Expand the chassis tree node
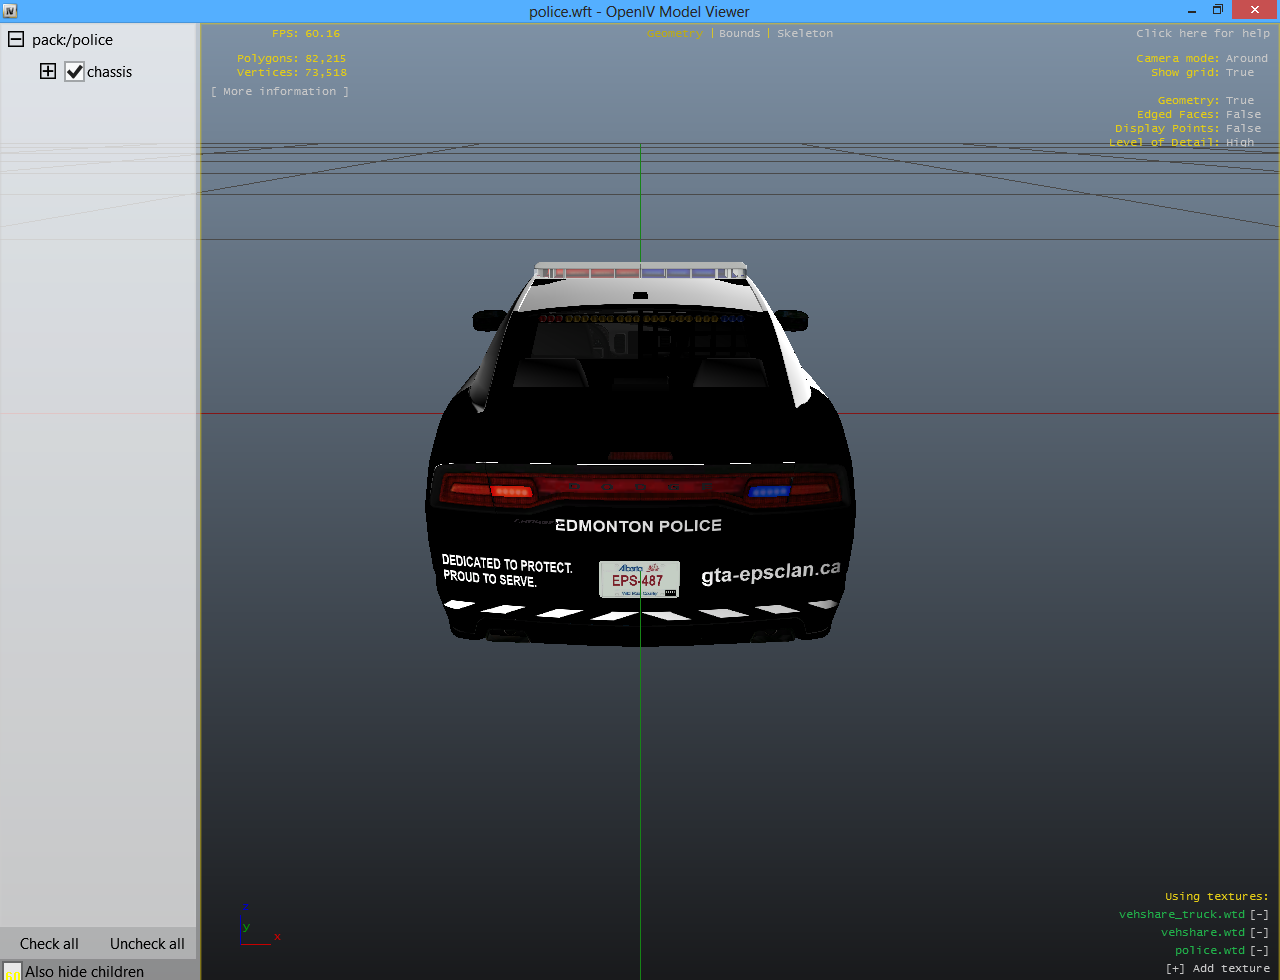This screenshot has width=1280, height=980. (47, 71)
